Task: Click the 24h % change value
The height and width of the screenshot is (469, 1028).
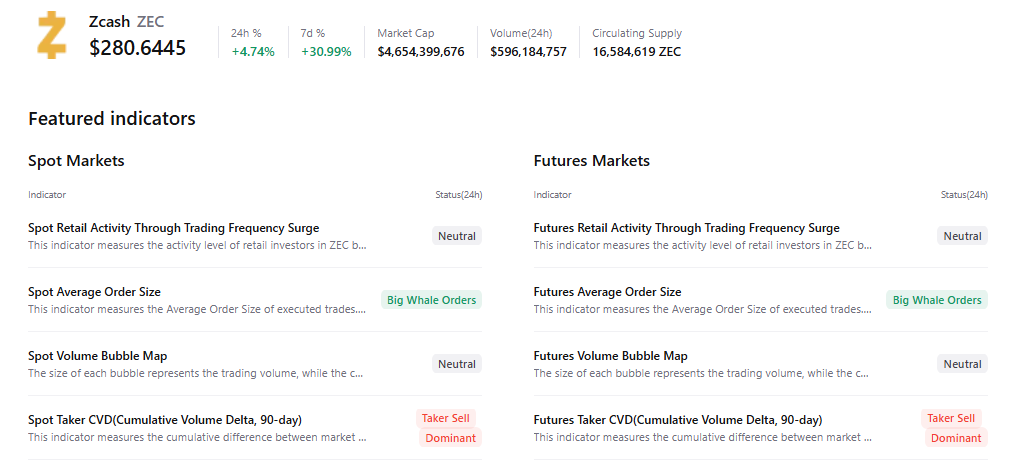Action: 253,52
